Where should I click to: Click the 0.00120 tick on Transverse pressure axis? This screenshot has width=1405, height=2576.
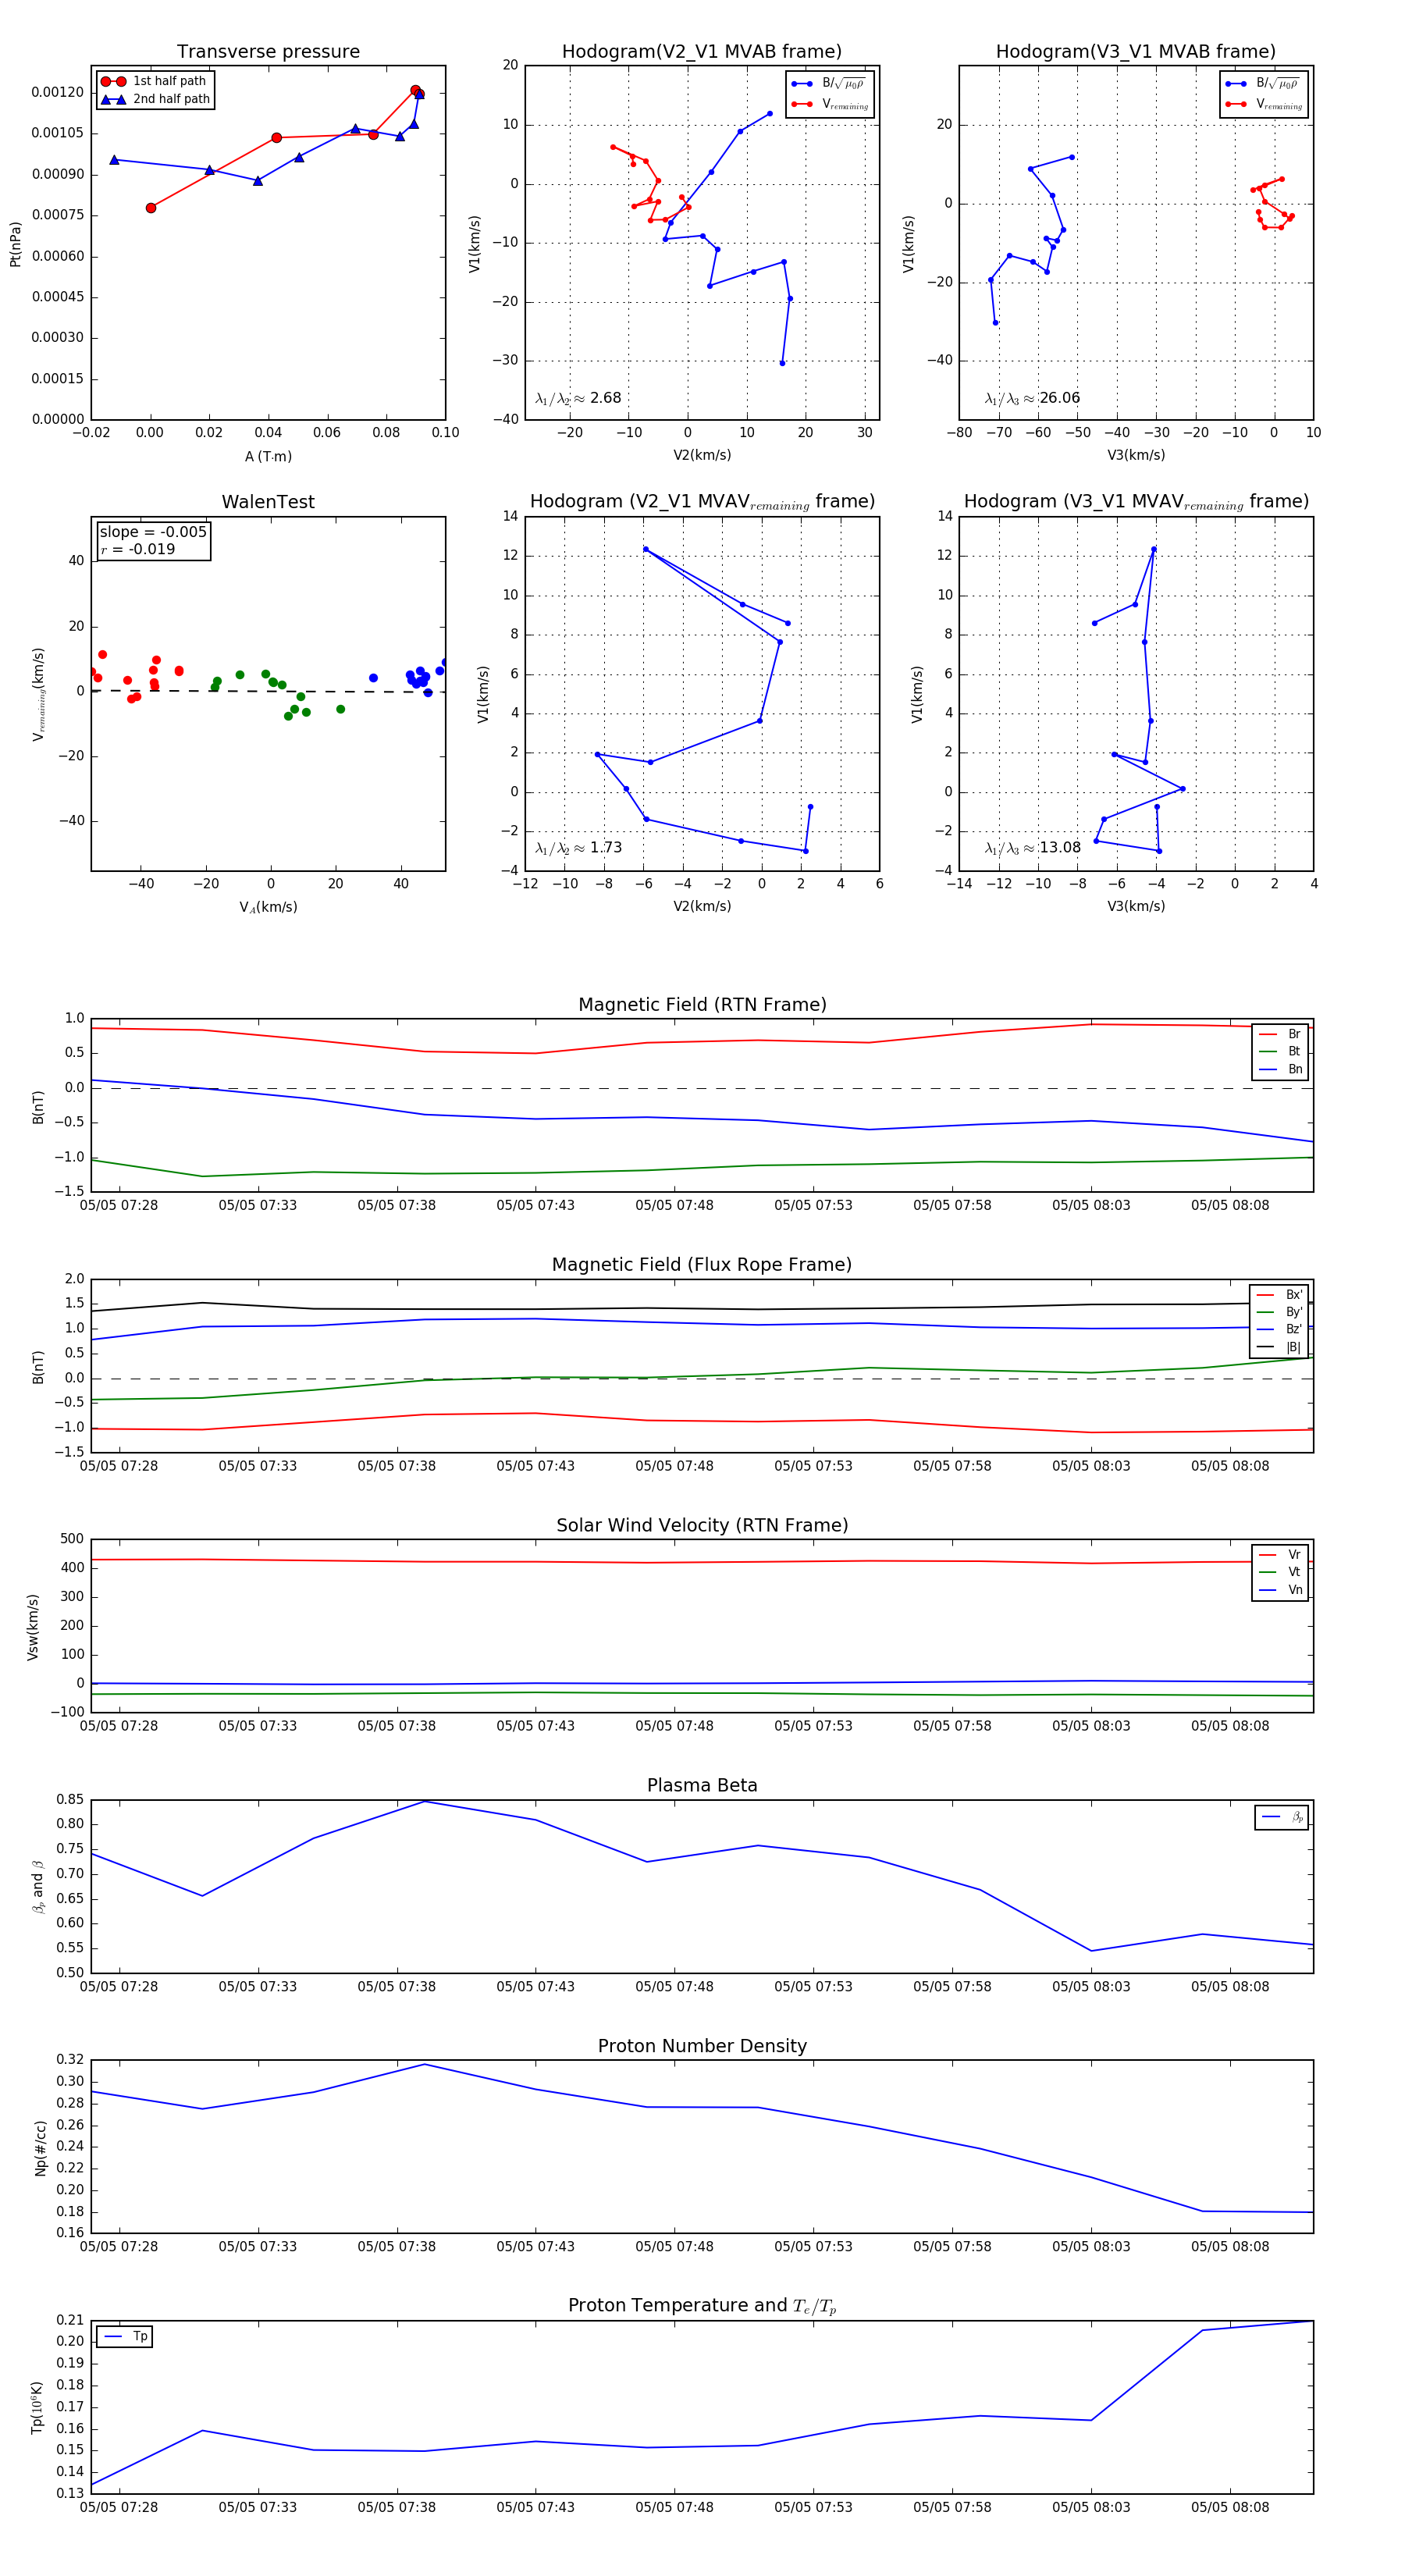coord(57,92)
